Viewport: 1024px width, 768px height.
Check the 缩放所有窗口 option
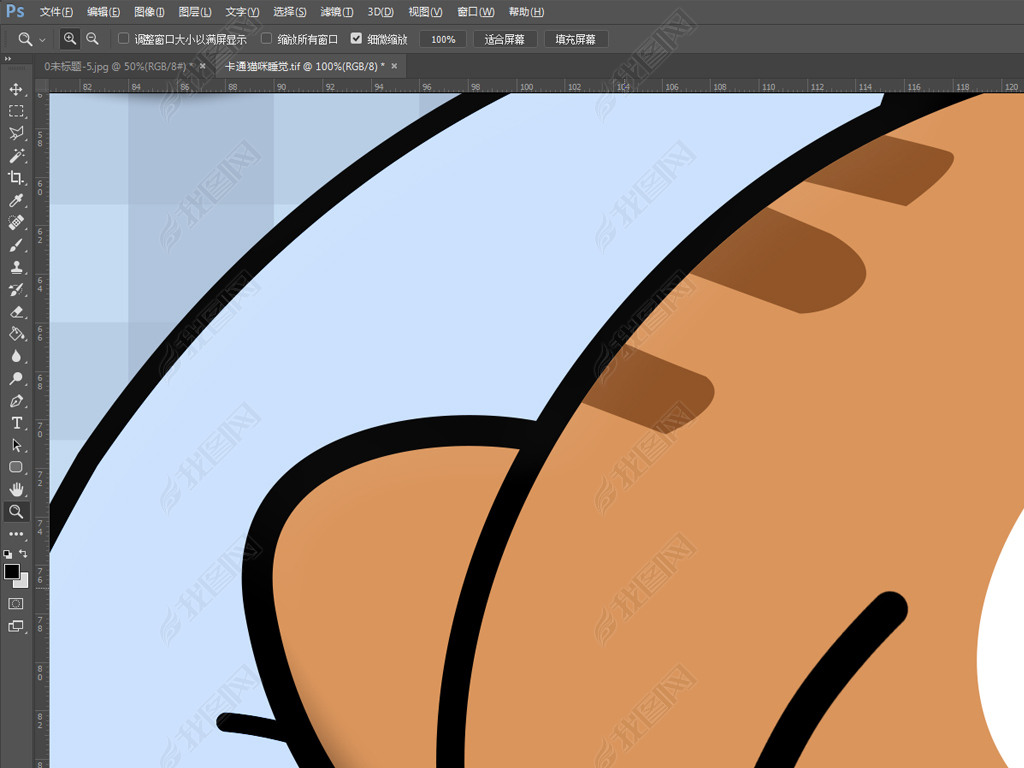pos(266,39)
